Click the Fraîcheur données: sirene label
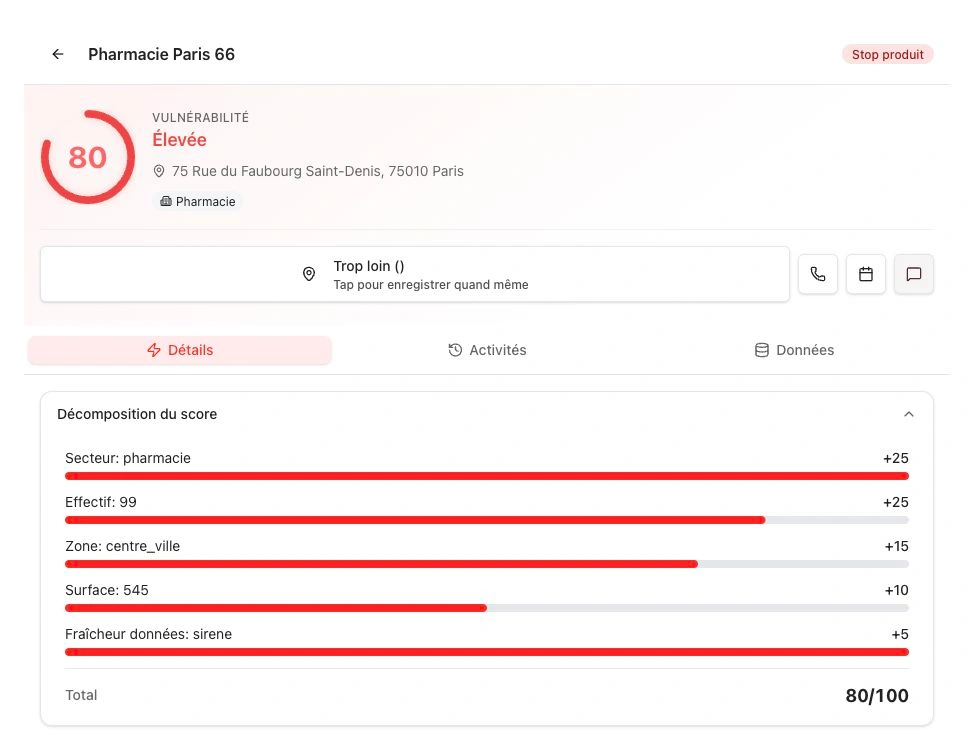The width and height of the screenshot is (974, 730). pyautogui.click(x=148, y=634)
